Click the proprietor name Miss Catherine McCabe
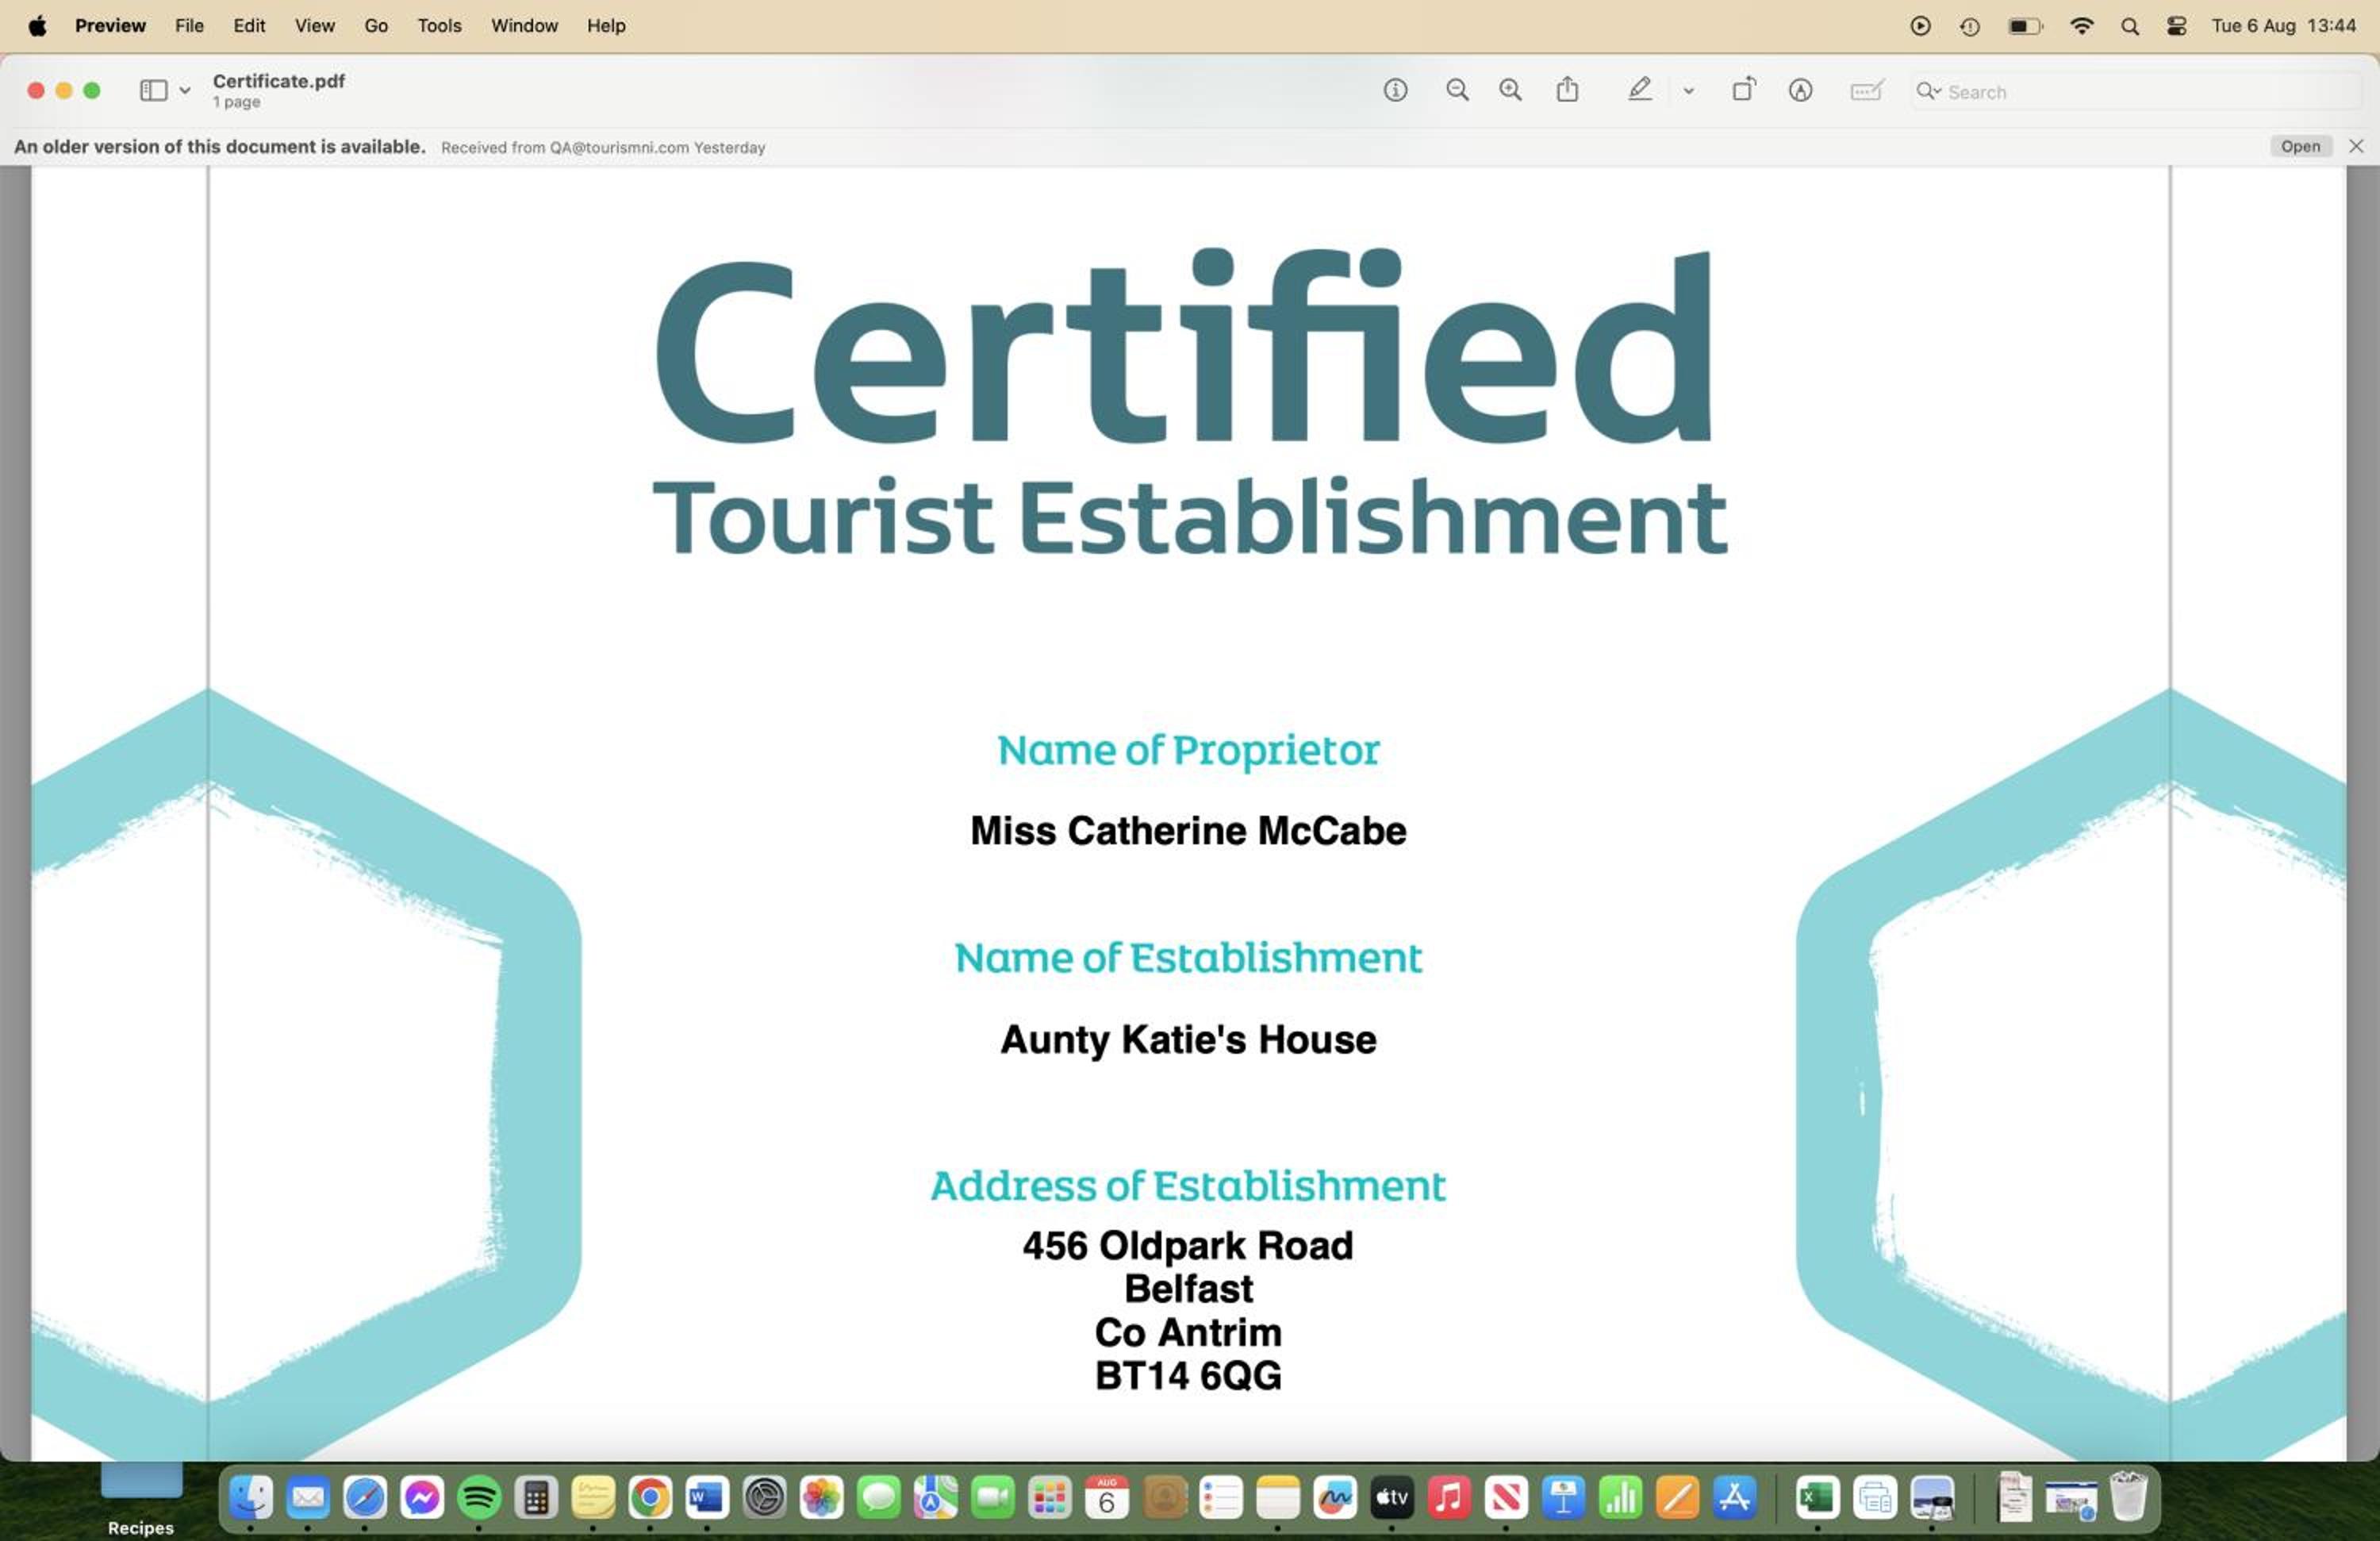This screenshot has width=2380, height=1541. pyautogui.click(x=1188, y=831)
